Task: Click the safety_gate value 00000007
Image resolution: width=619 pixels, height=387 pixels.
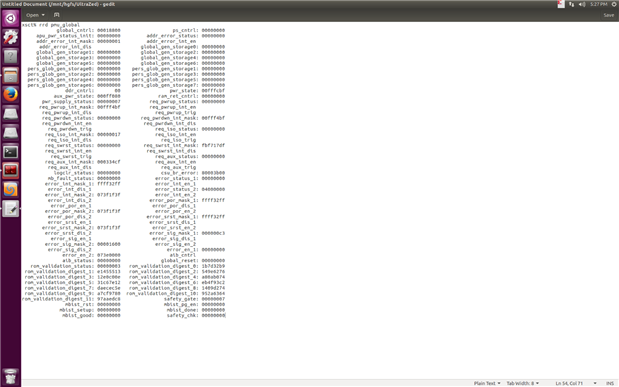Action: pyautogui.click(x=213, y=299)
